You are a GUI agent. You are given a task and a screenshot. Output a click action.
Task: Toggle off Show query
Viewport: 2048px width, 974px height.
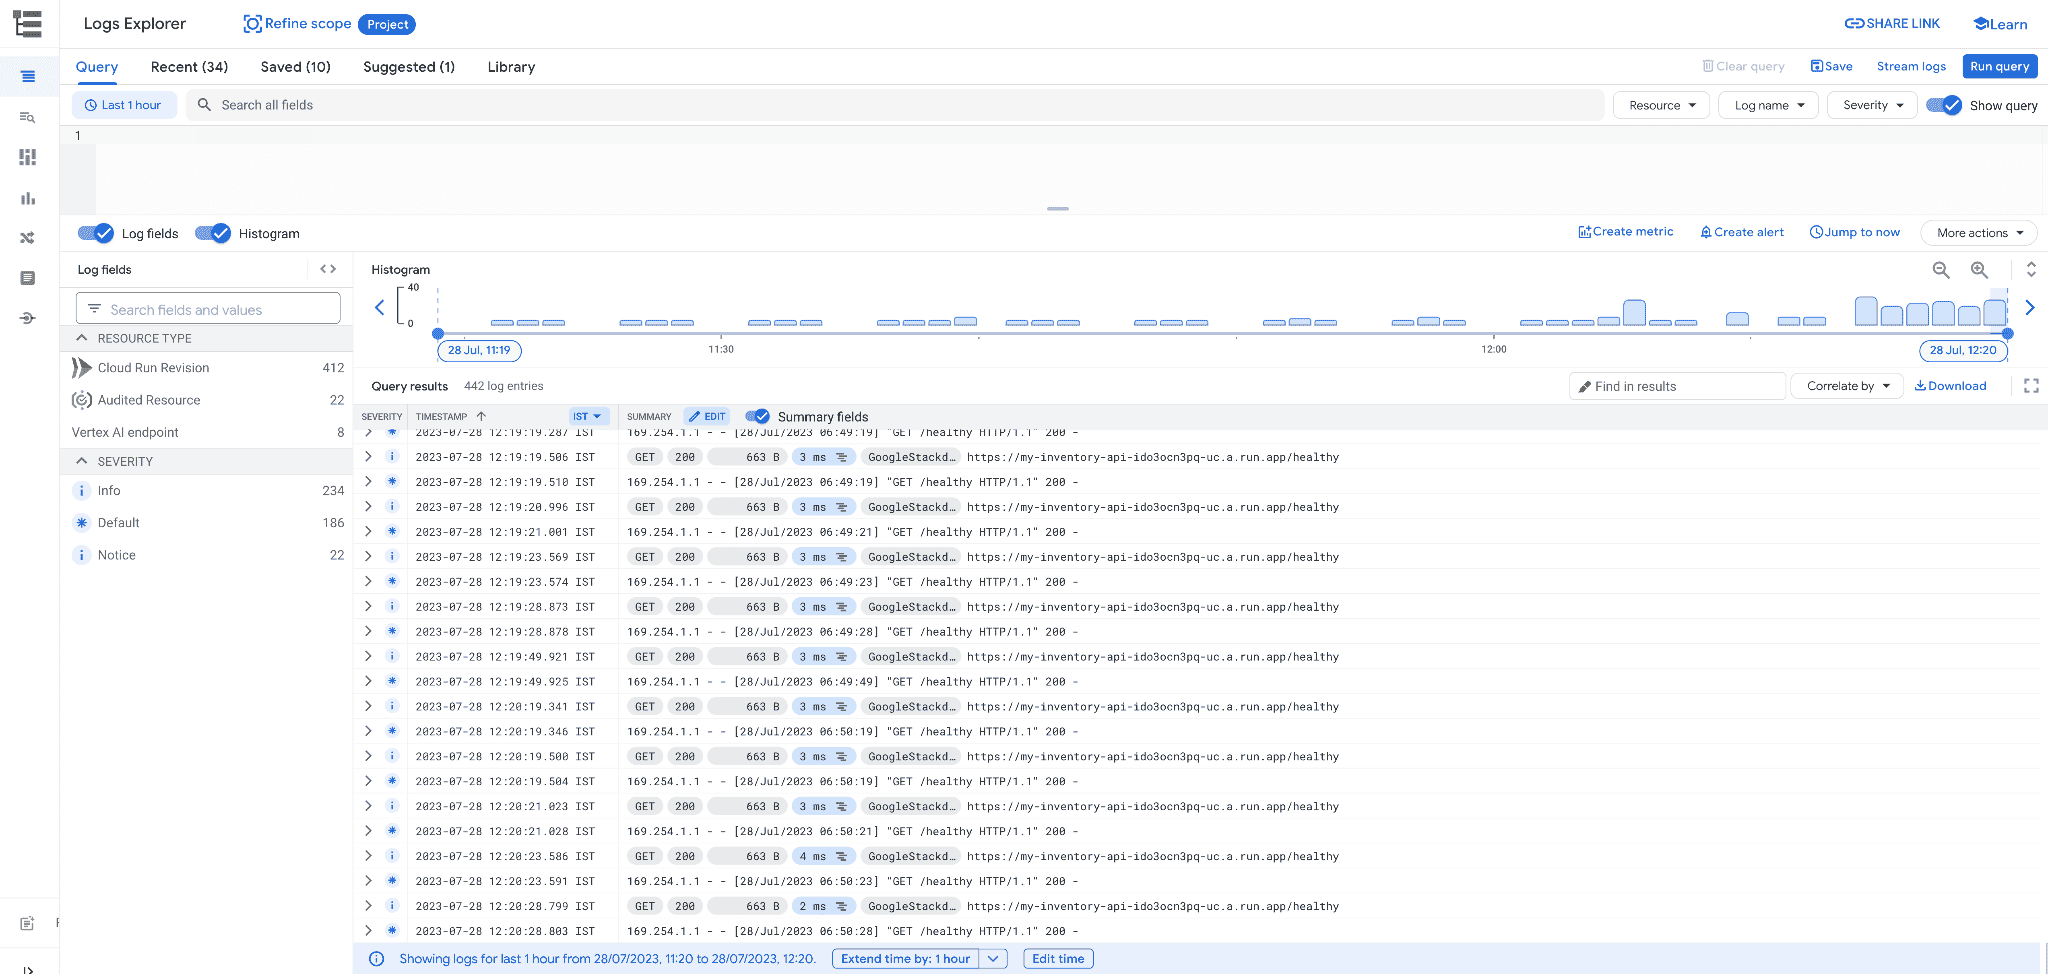coord(1945,104)
